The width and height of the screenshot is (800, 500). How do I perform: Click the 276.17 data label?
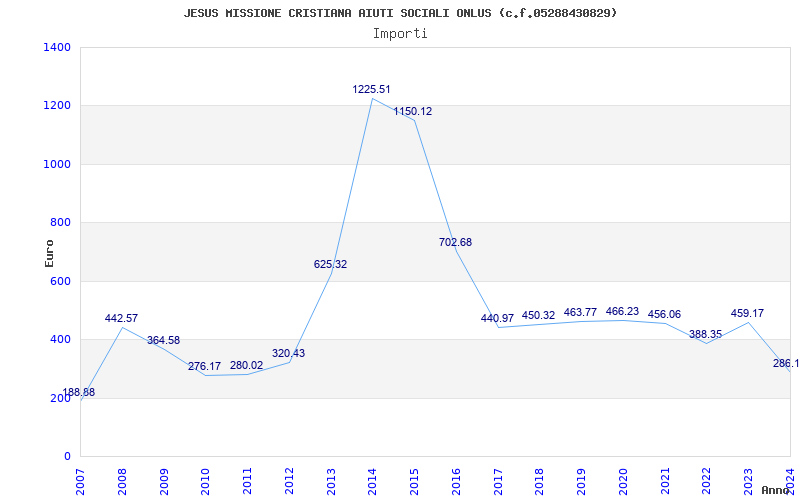pyautogui.click(x=205, y=366)
